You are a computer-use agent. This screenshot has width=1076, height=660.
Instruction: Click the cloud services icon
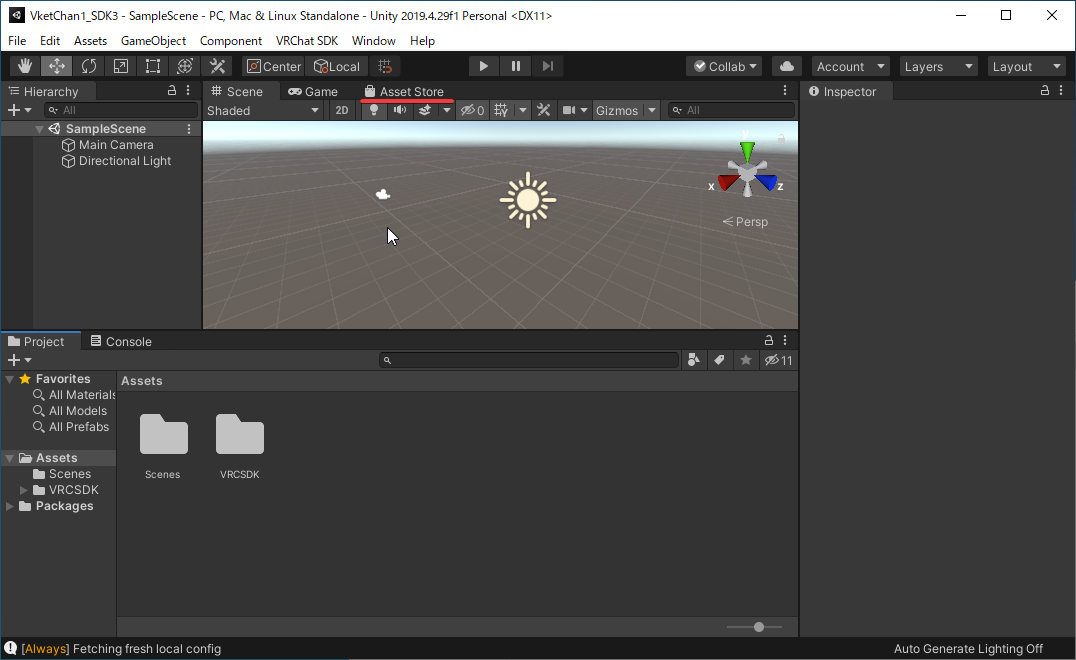coord(786,65)
